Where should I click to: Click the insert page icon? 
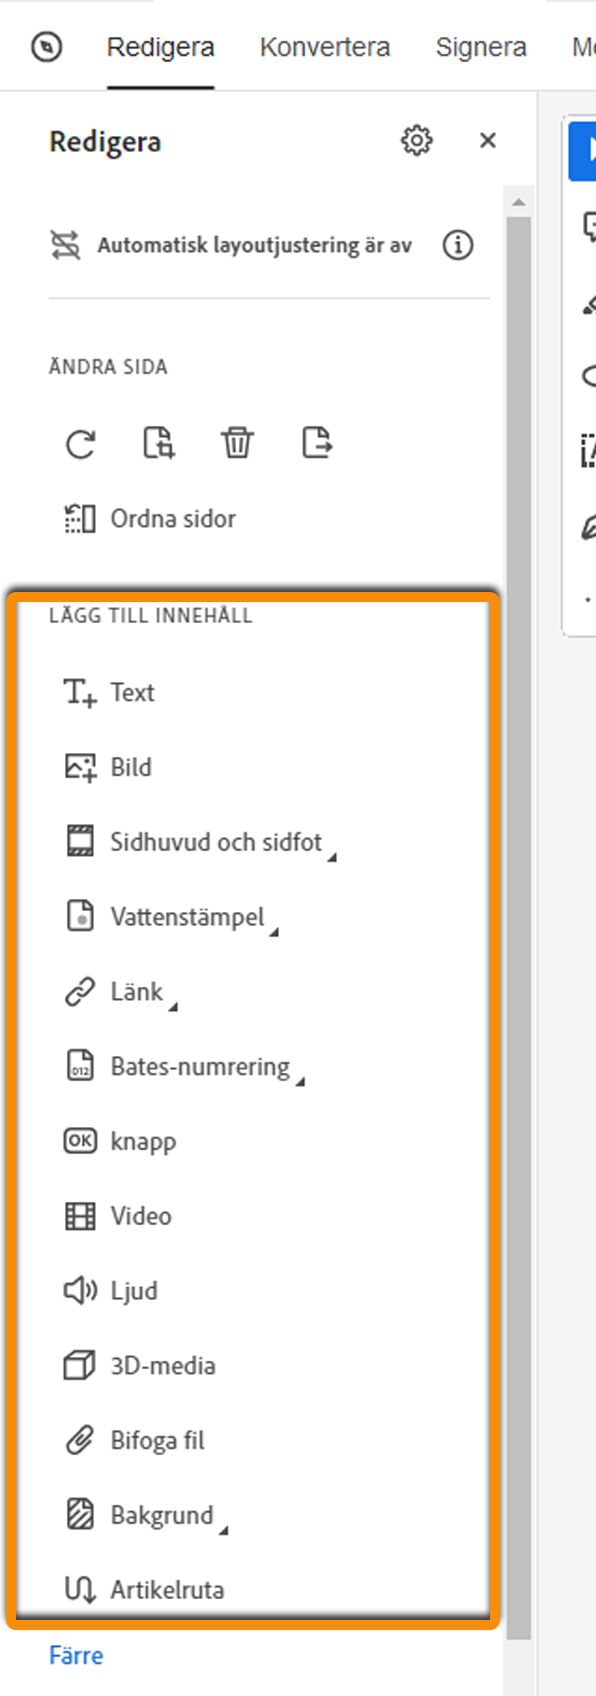click(158, 443)
